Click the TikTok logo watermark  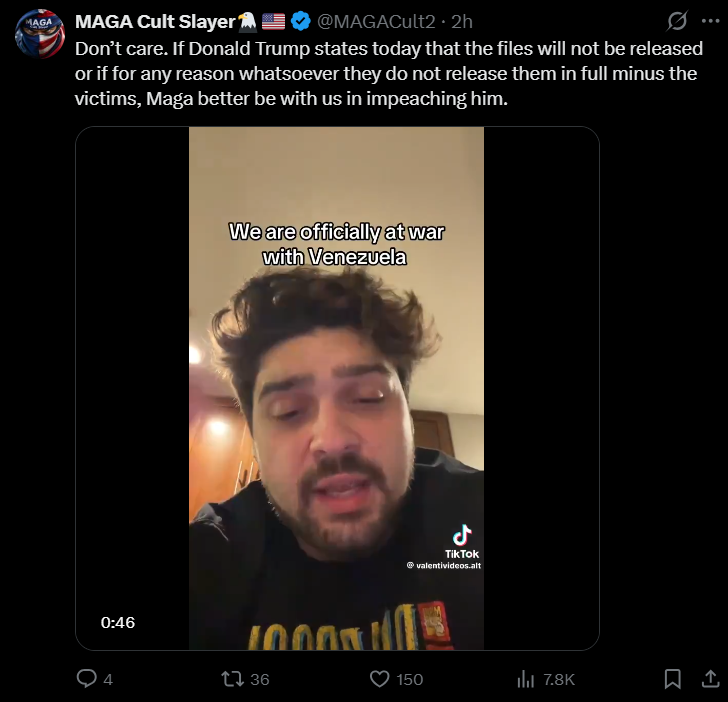point(462,541)
